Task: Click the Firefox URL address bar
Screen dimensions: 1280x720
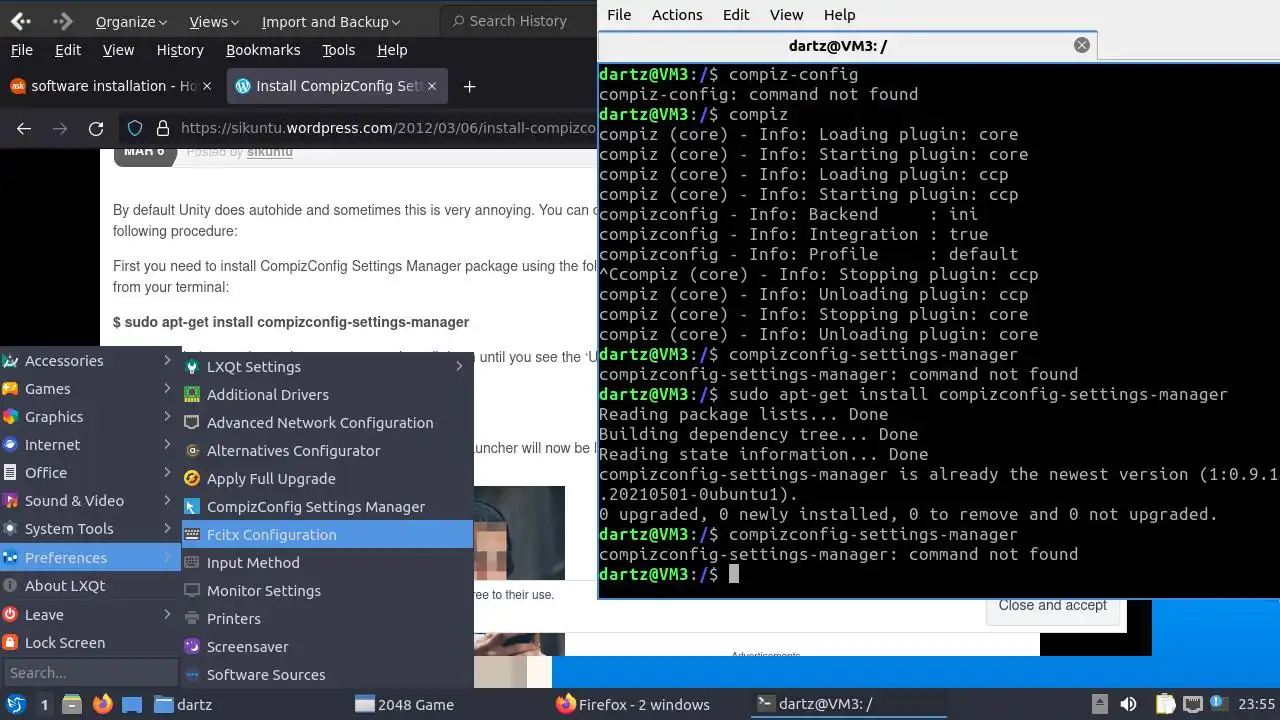Action: coord(388,128)
